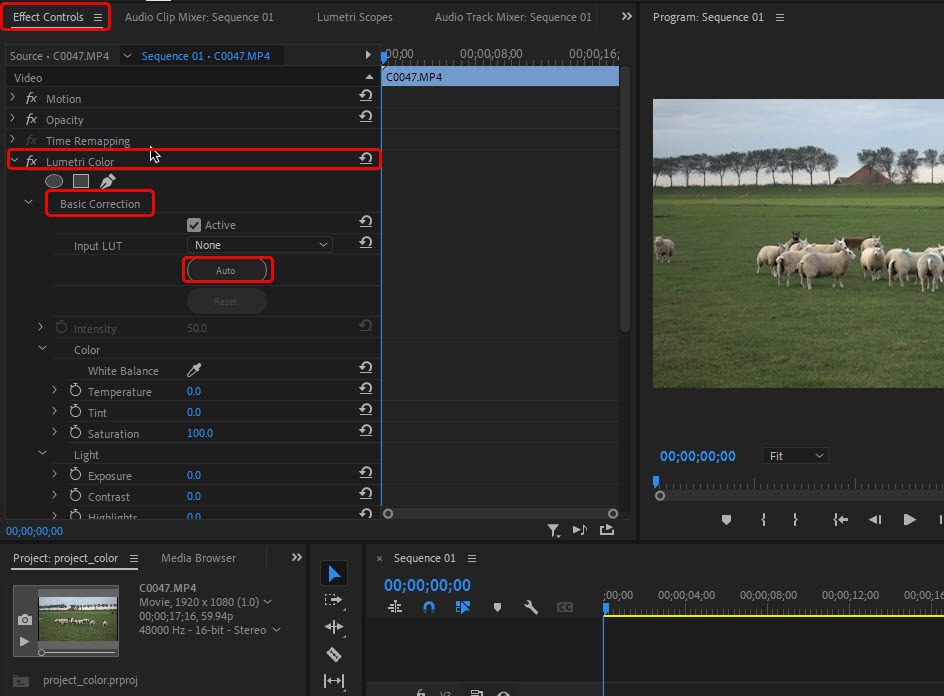Select the rectangle mask tool under Lumetri Color

click(81, 181)
